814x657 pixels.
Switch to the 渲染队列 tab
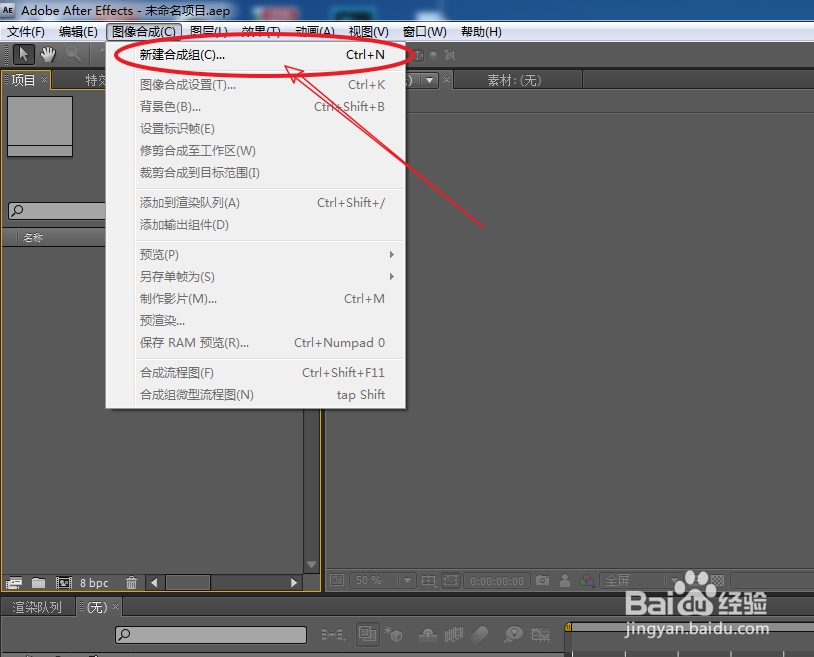(x=37, y=607)
